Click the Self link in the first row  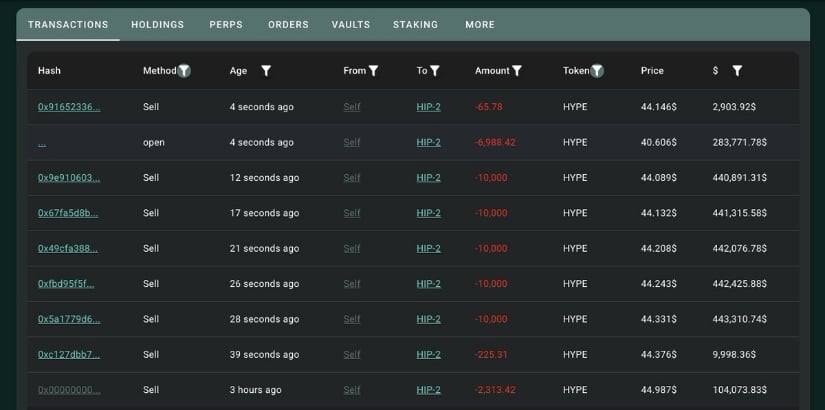point(352,107)
